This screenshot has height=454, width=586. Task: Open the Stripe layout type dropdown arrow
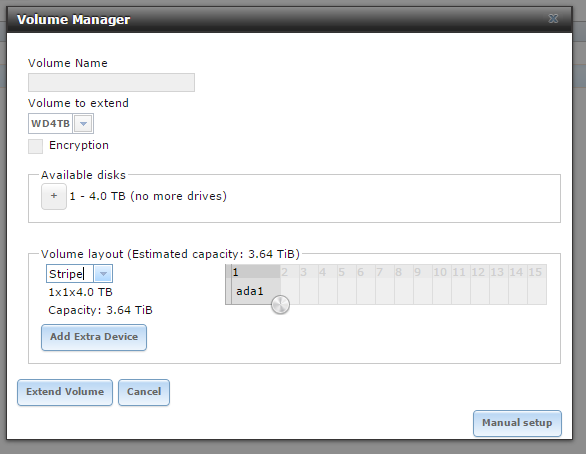click(103, 274)
